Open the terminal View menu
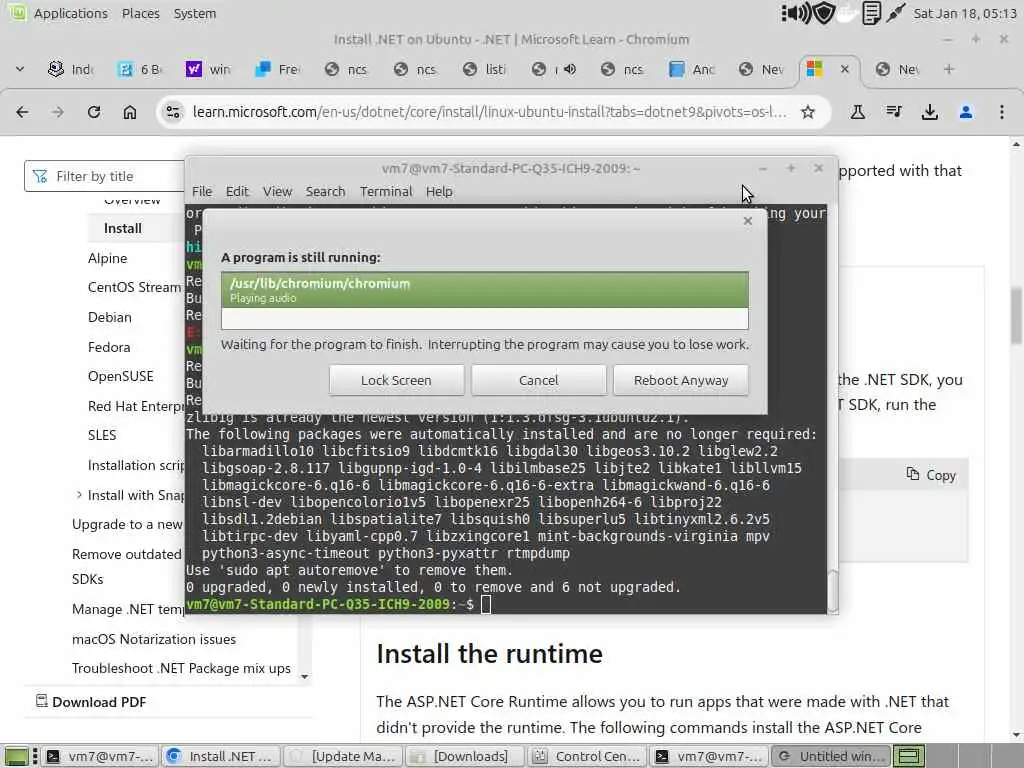 [x=277, y=191]
